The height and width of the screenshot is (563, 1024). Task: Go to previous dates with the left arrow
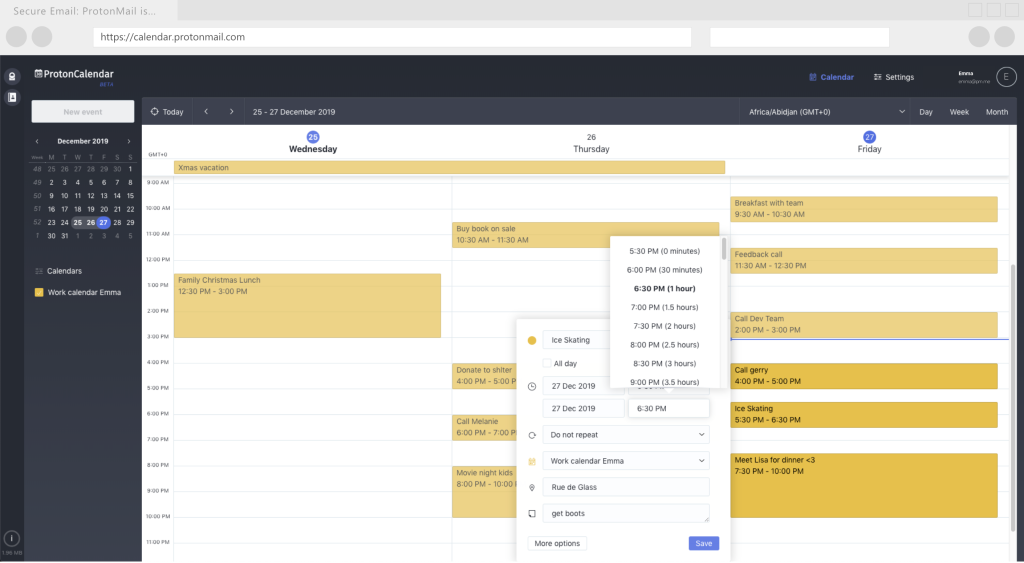(206, 112)
